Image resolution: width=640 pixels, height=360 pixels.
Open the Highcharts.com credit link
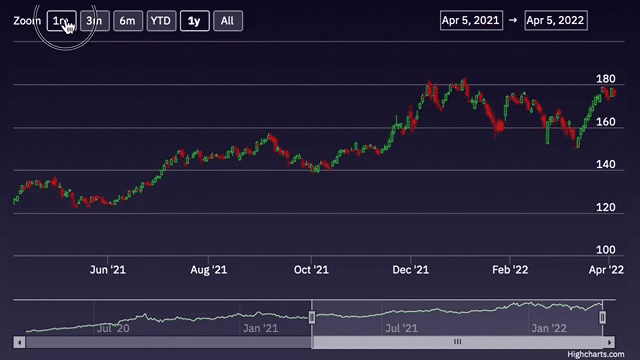[596, 354]
